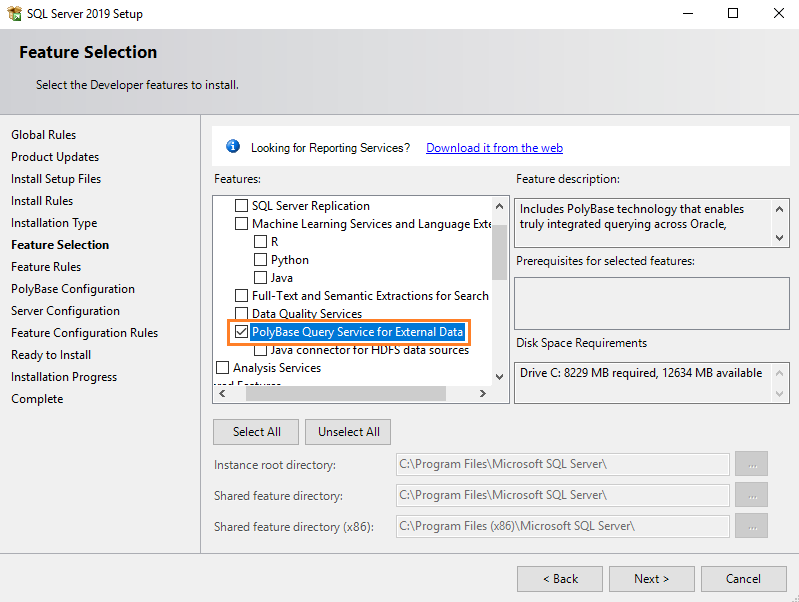Click the features list vertical scrollbar thumb

point(499,252)
